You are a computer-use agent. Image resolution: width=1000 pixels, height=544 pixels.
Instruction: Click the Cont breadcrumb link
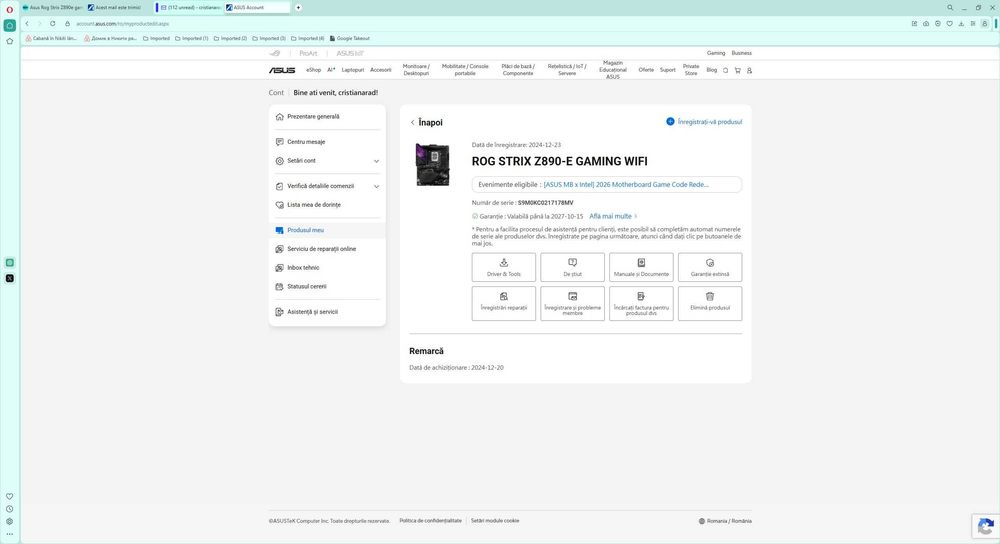(x=276, y=92)
